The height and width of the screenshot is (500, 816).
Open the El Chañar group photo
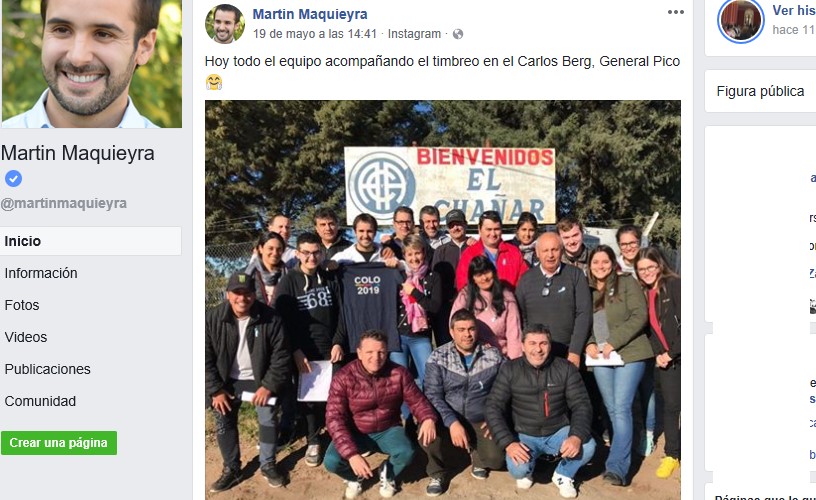(443, 300)
